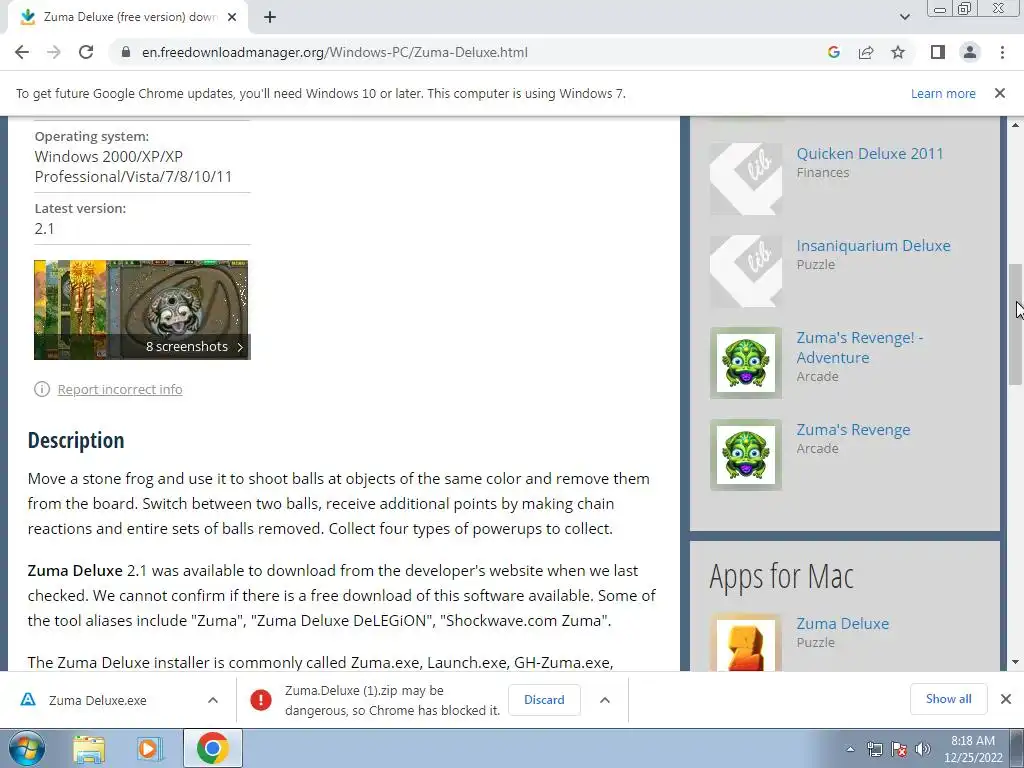The width and height of the screenshot is (1024, 768).
Task: Toggle Chrome side panel
Action: [x=938, y=52]
